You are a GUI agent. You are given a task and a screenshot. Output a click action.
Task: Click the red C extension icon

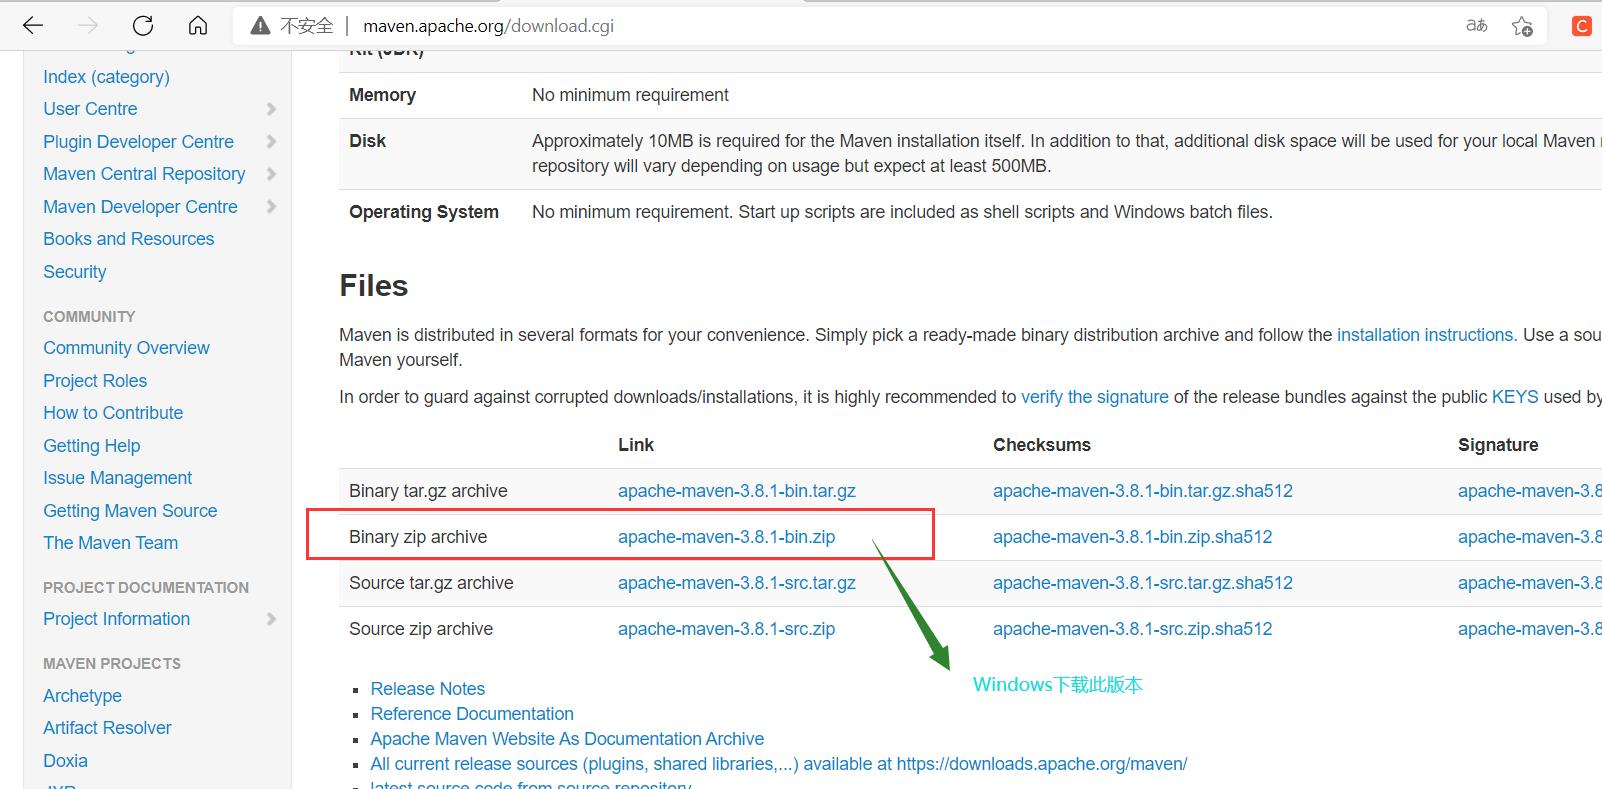click(x=1581, y=26)
